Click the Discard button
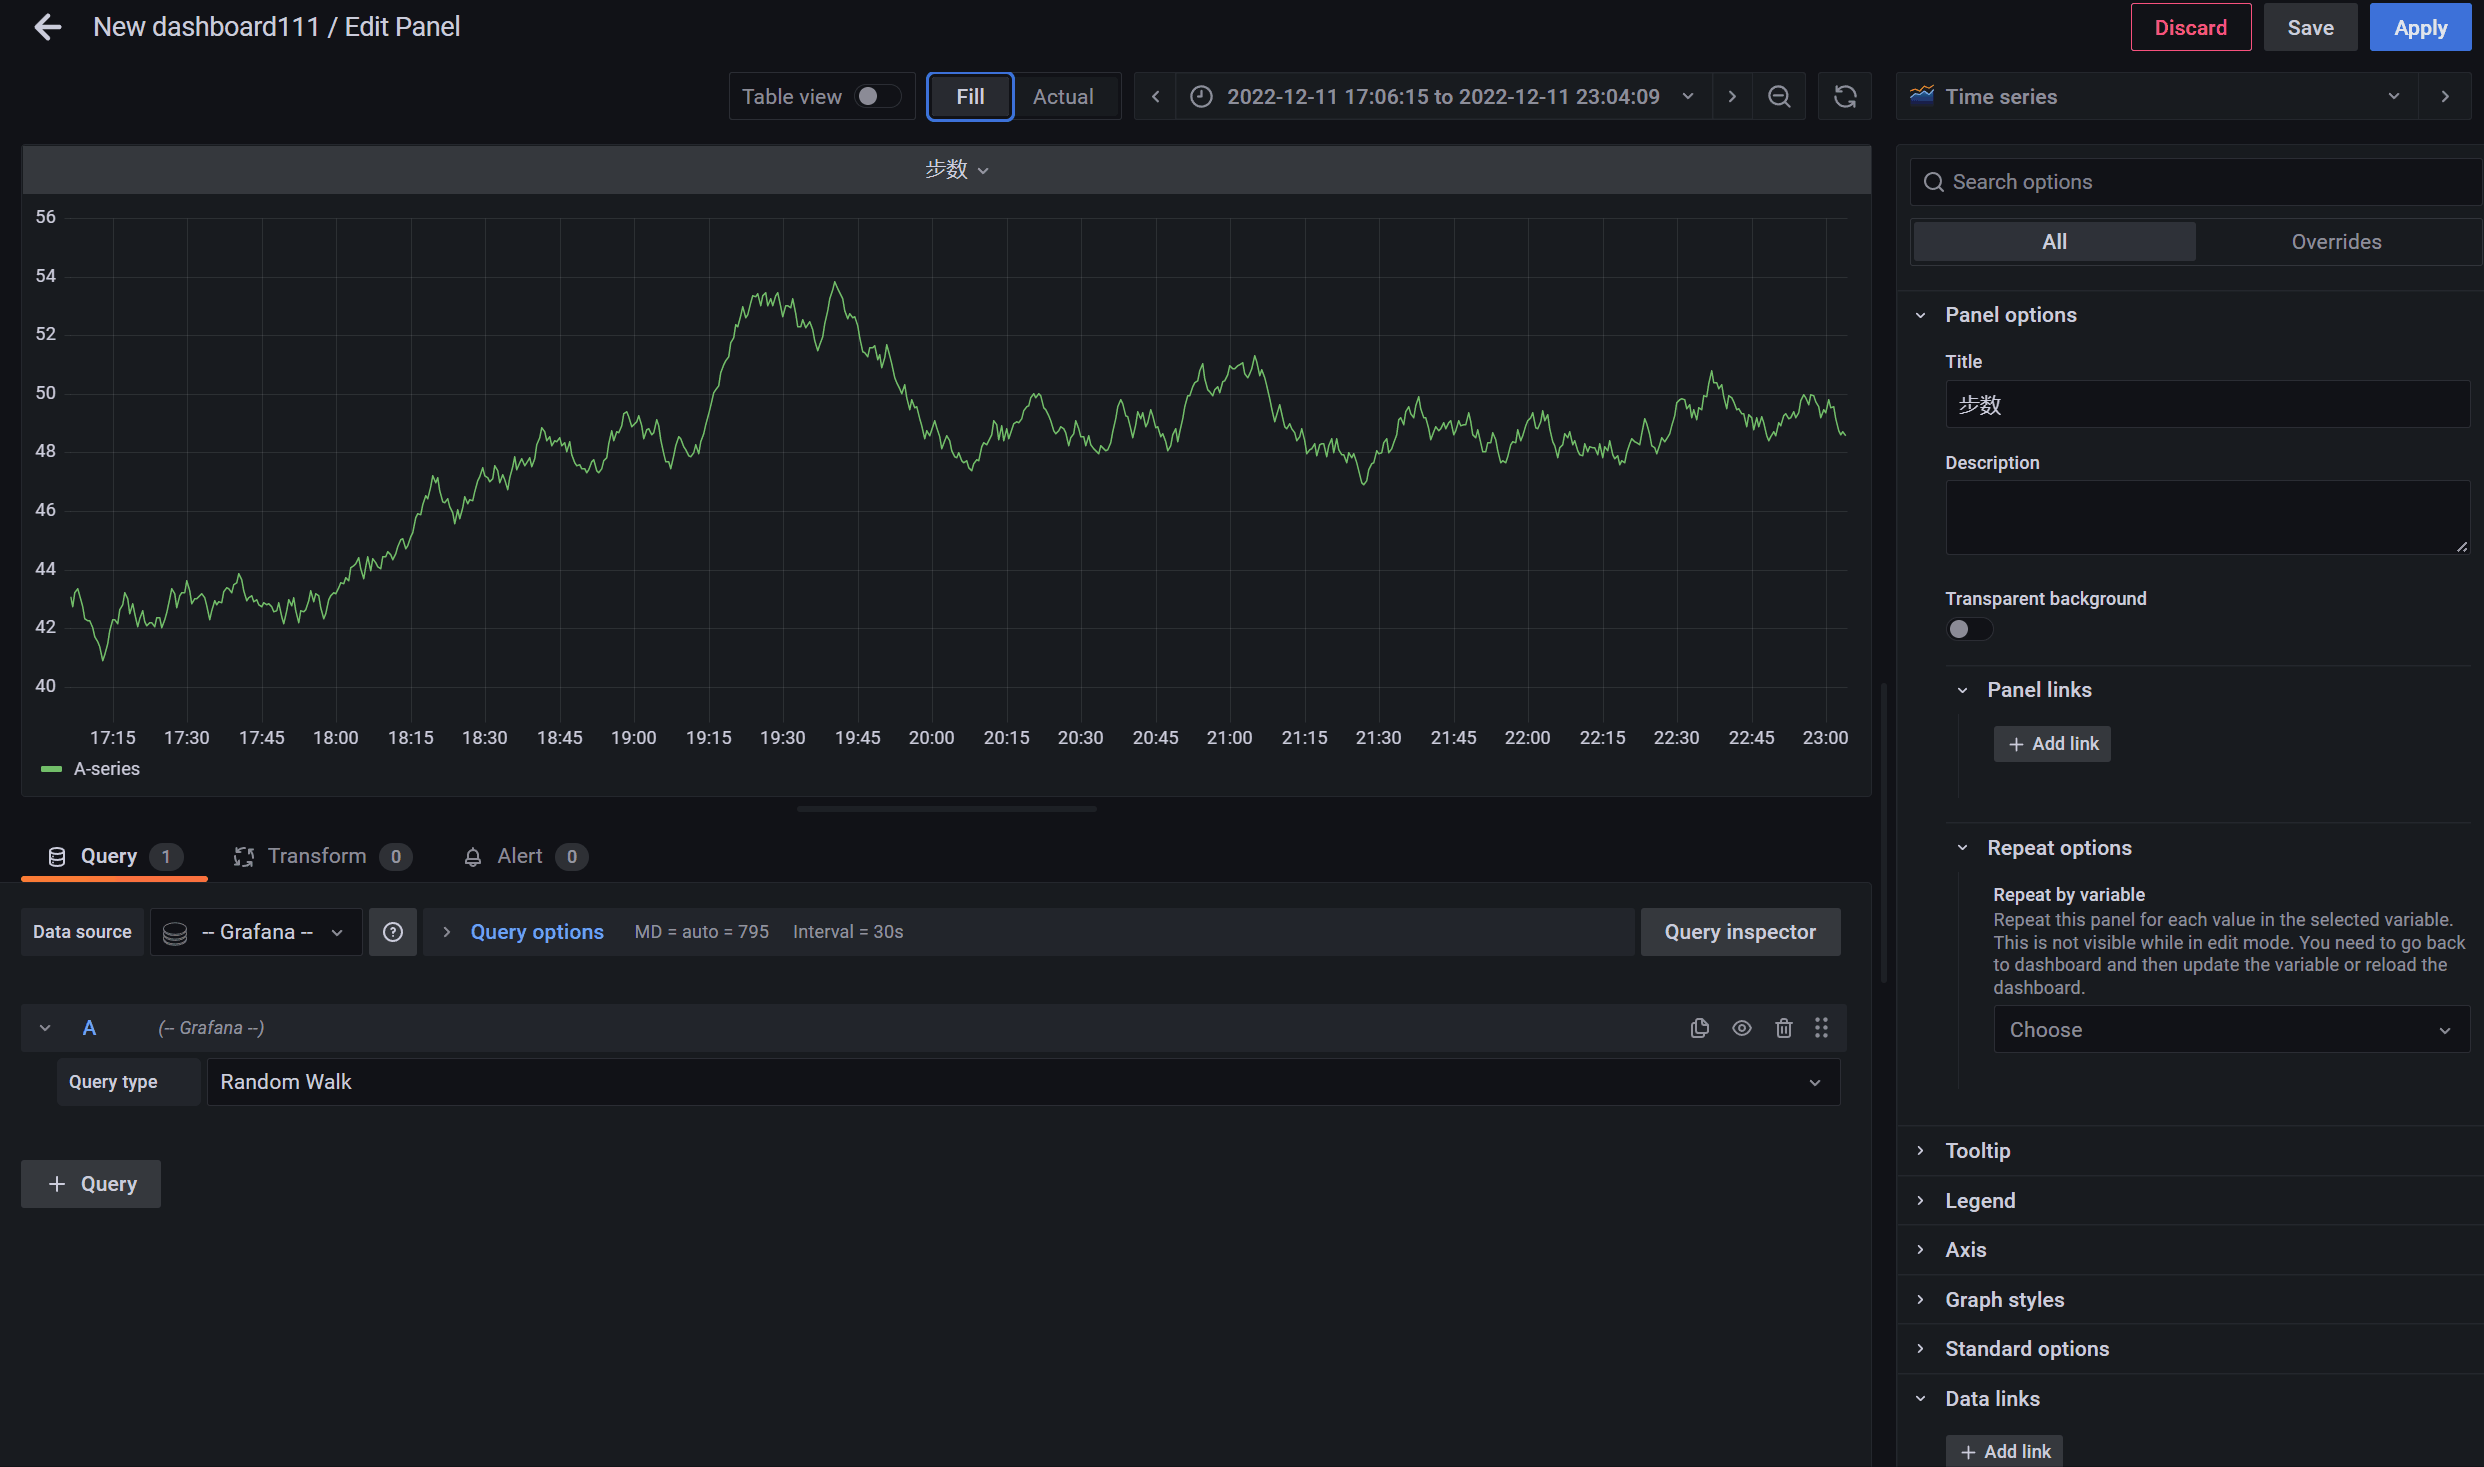2484x1467 pixels. 2189,28
